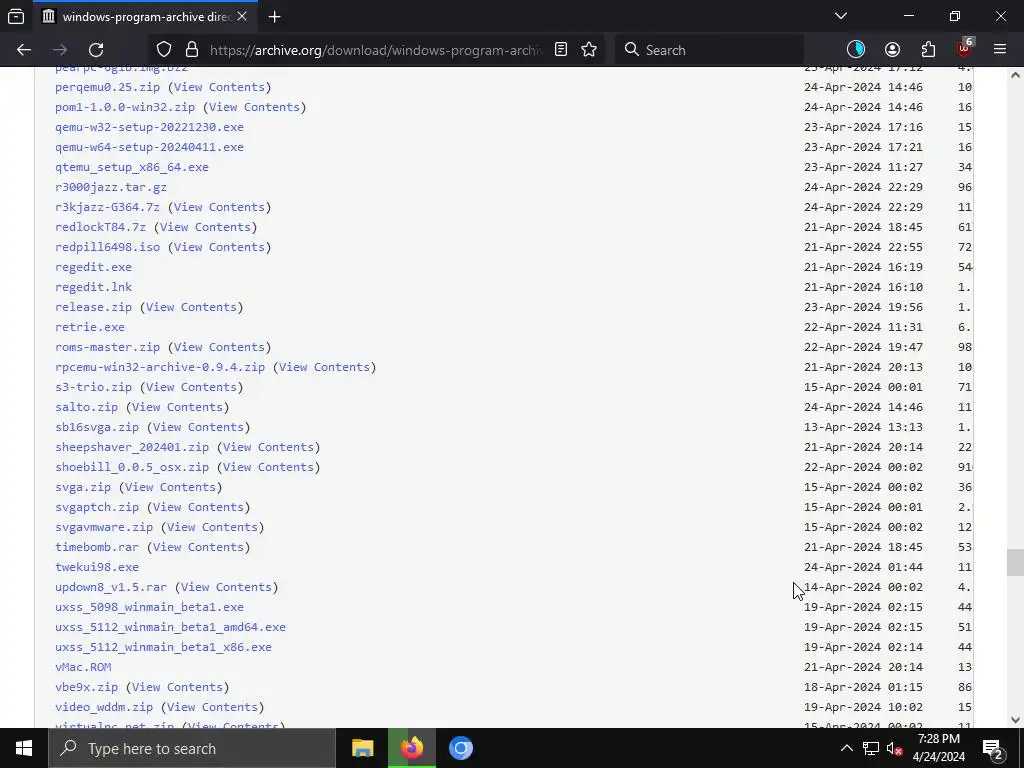Open the notification center icon
This screenshot has width=1024, height=768.
point(993,748)
